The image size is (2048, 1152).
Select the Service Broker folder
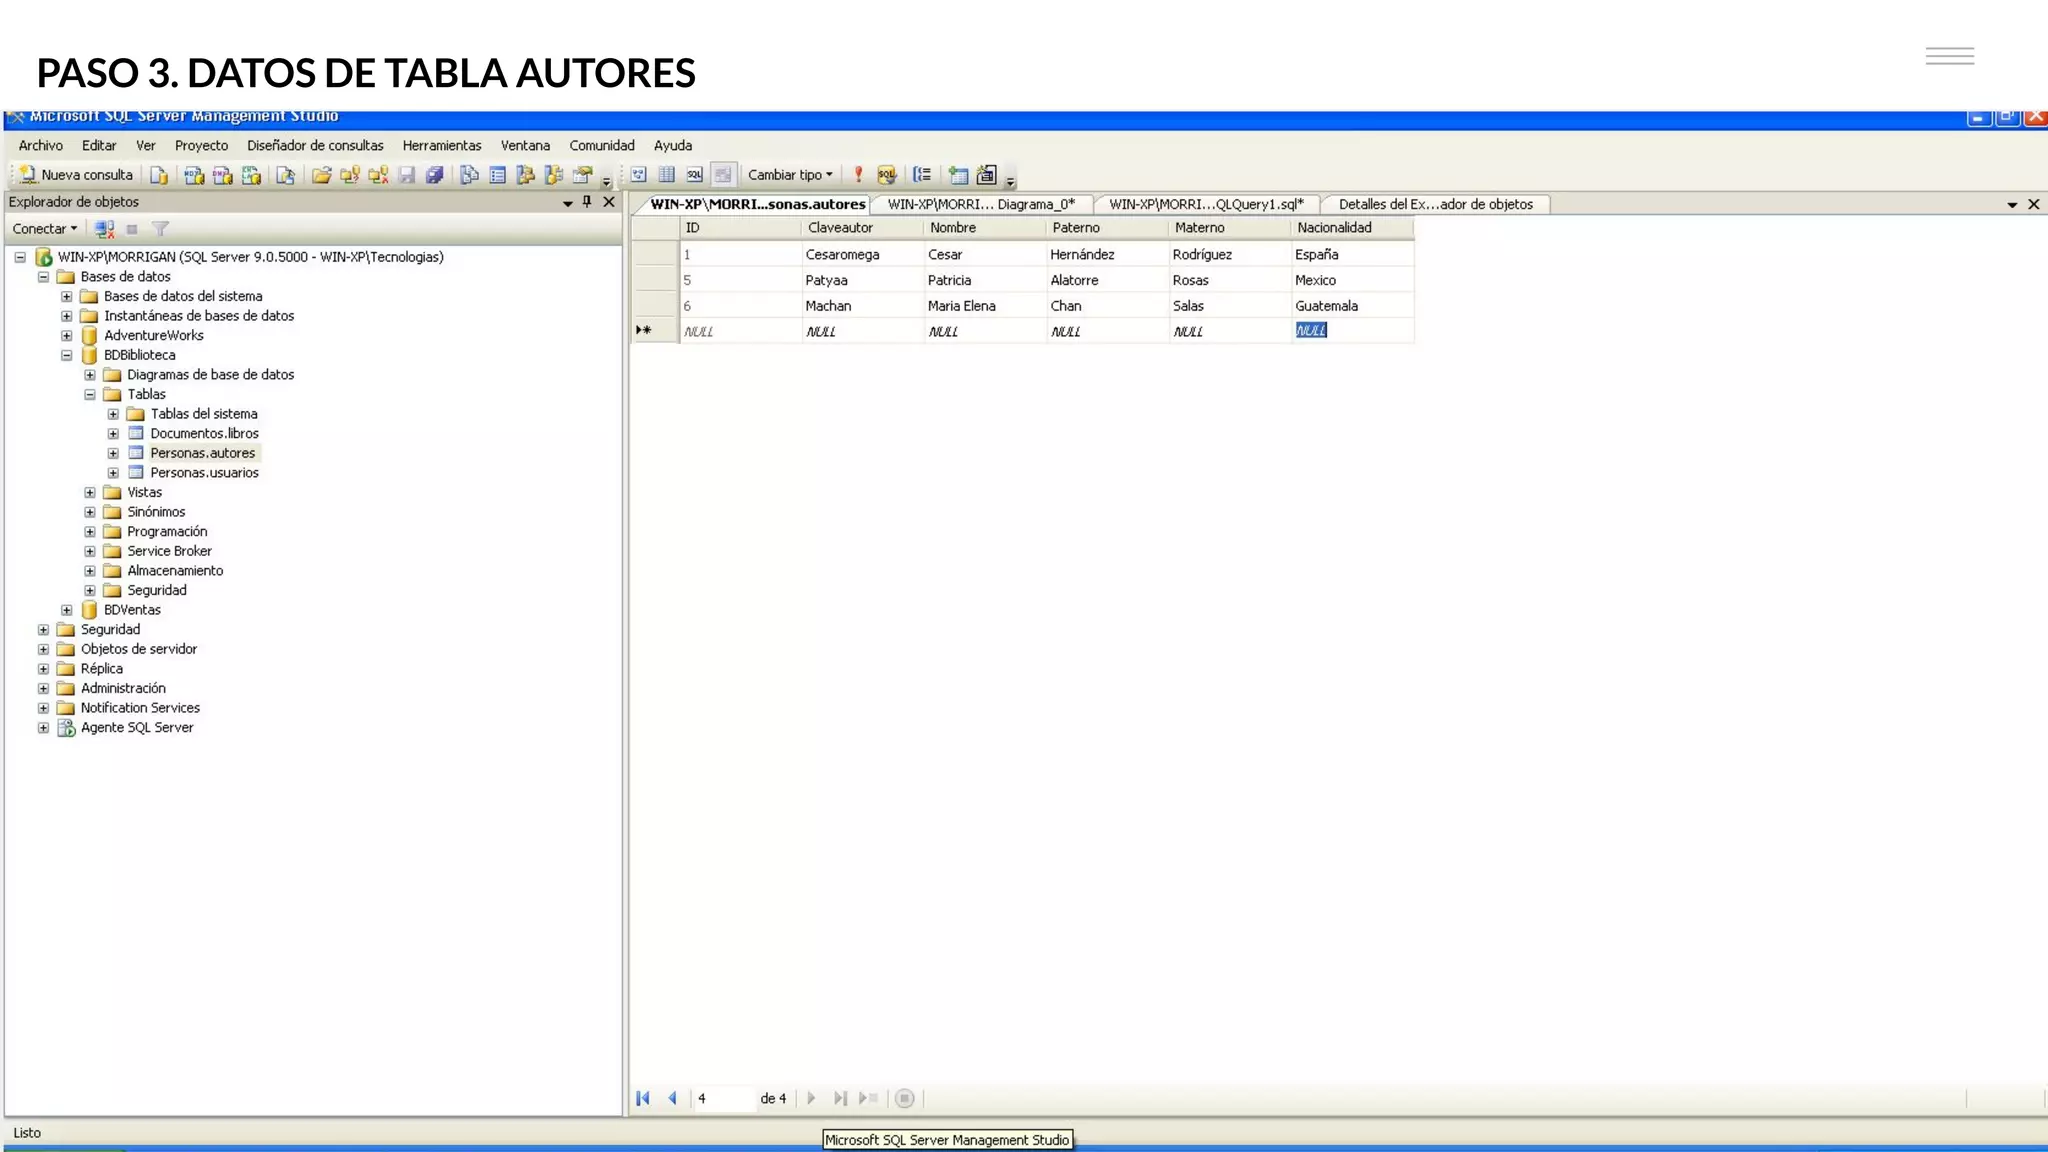click(169, 551)
